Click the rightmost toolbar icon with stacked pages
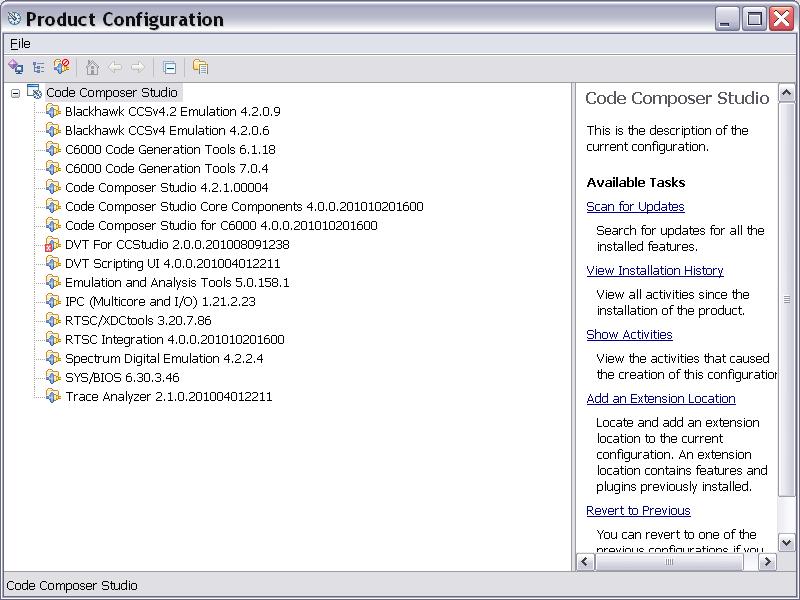Viewport: 800px width, 600px height. click(x=200, y=67)
